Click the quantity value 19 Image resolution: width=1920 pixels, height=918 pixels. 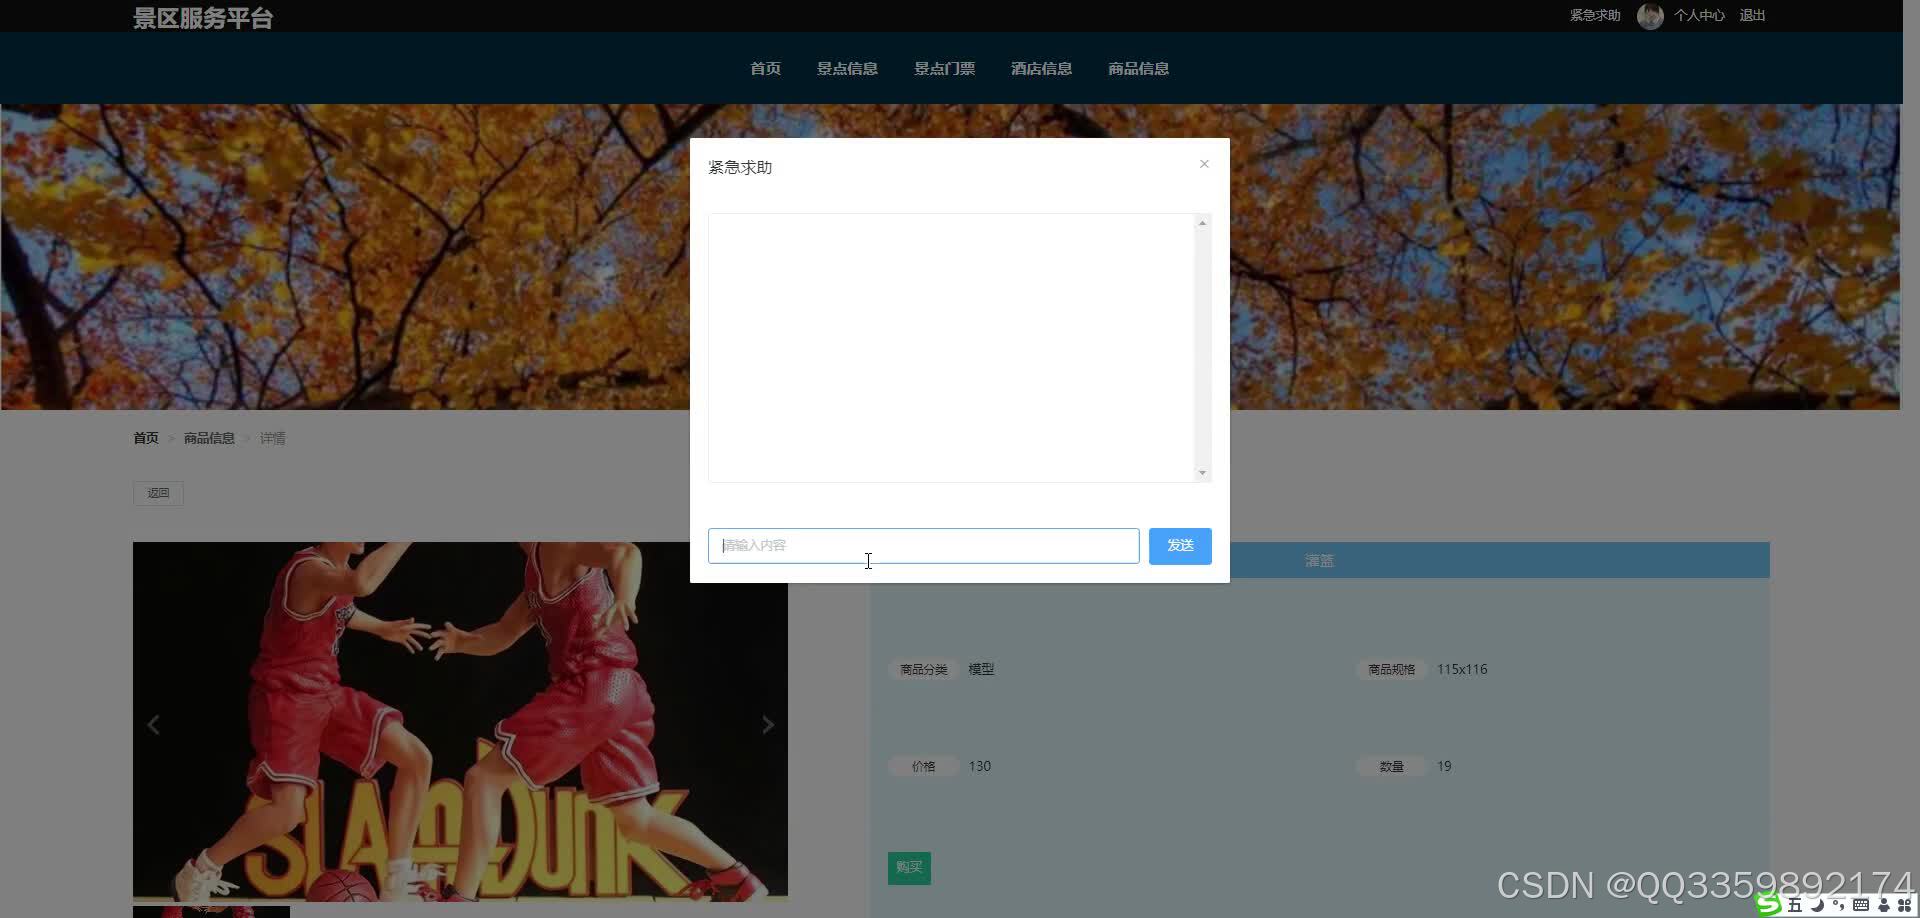tap(1444, 766)
